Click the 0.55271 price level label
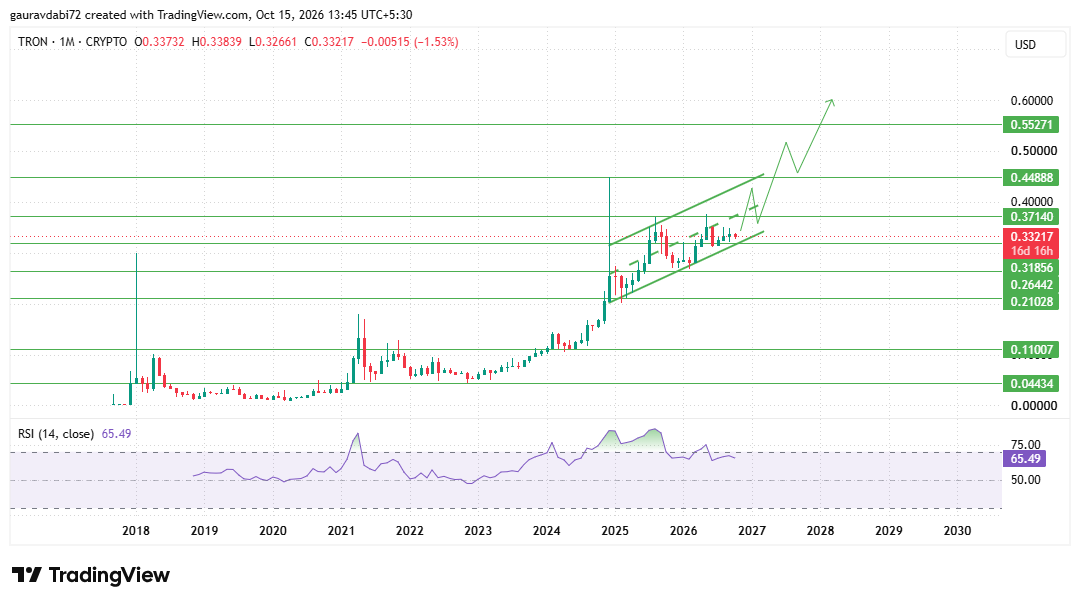This screenshot has width=1080, height=605. tap(1030, 125)
